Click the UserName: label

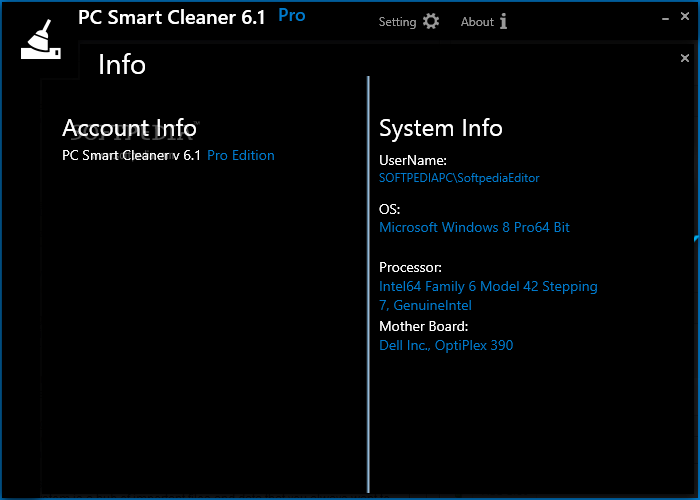[413, 160]
